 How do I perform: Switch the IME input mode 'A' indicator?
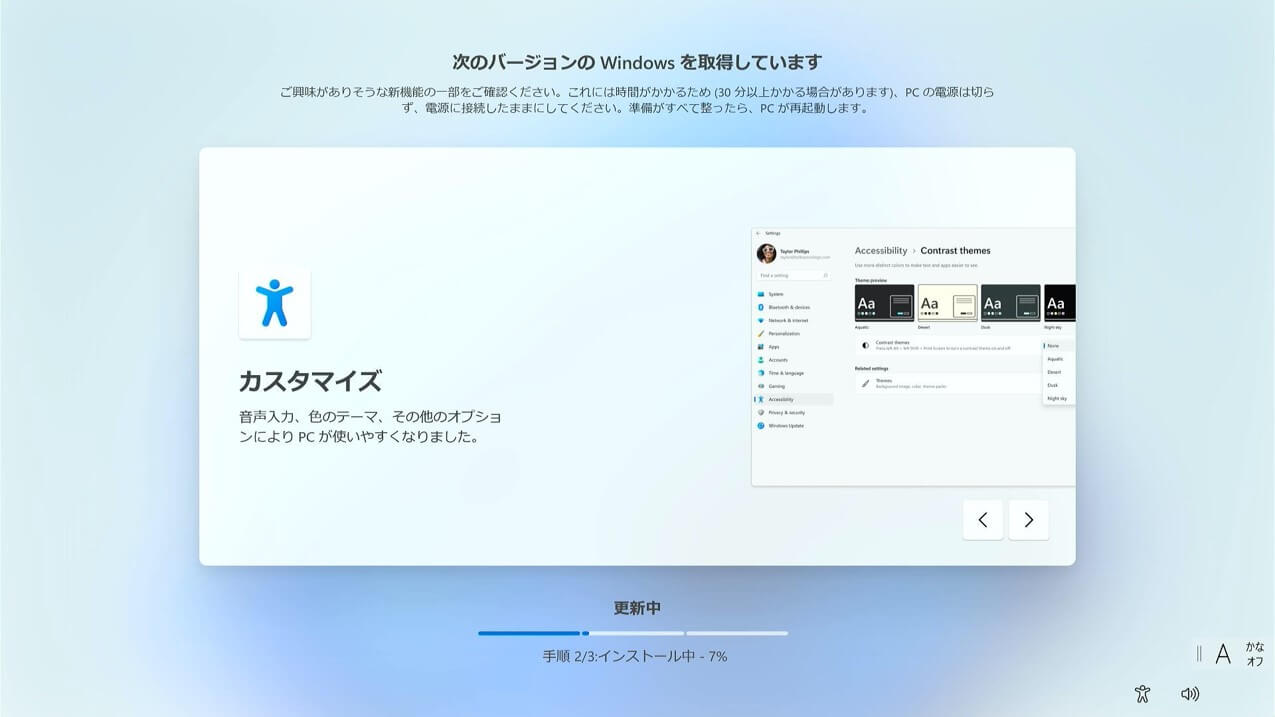tap(1222, 655)
